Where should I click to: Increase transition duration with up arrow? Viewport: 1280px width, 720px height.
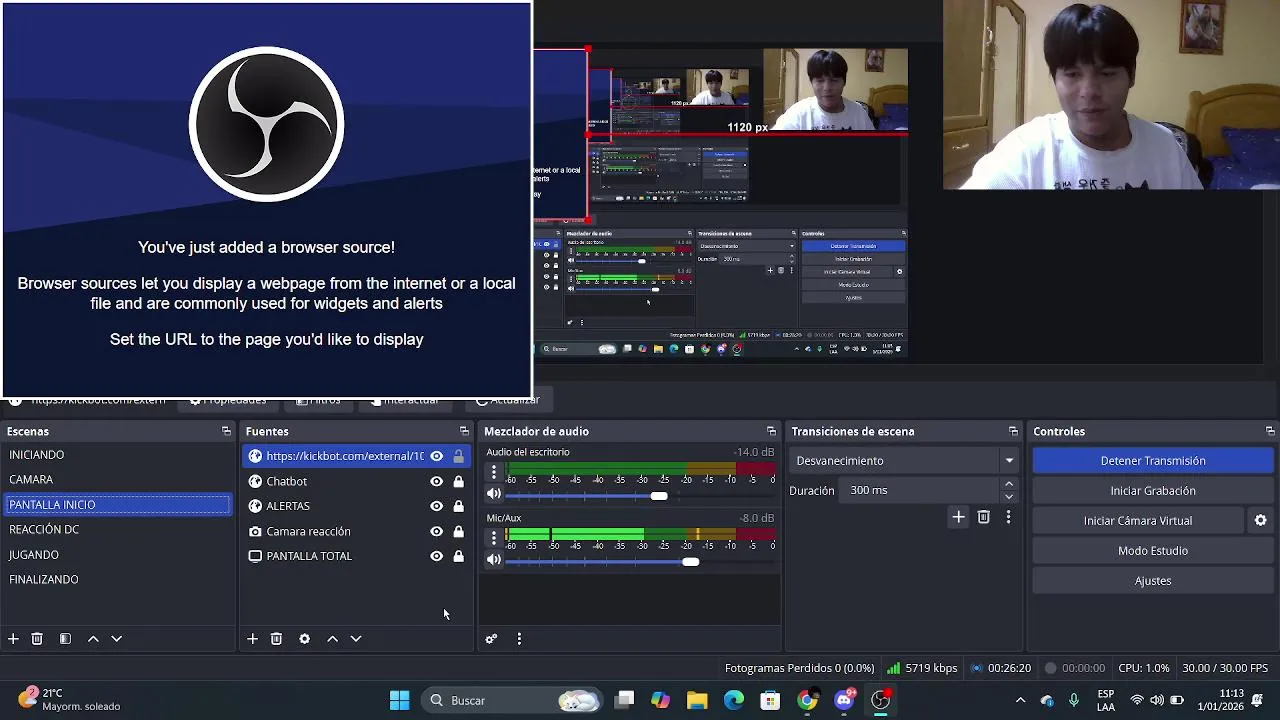(1009, 484)
